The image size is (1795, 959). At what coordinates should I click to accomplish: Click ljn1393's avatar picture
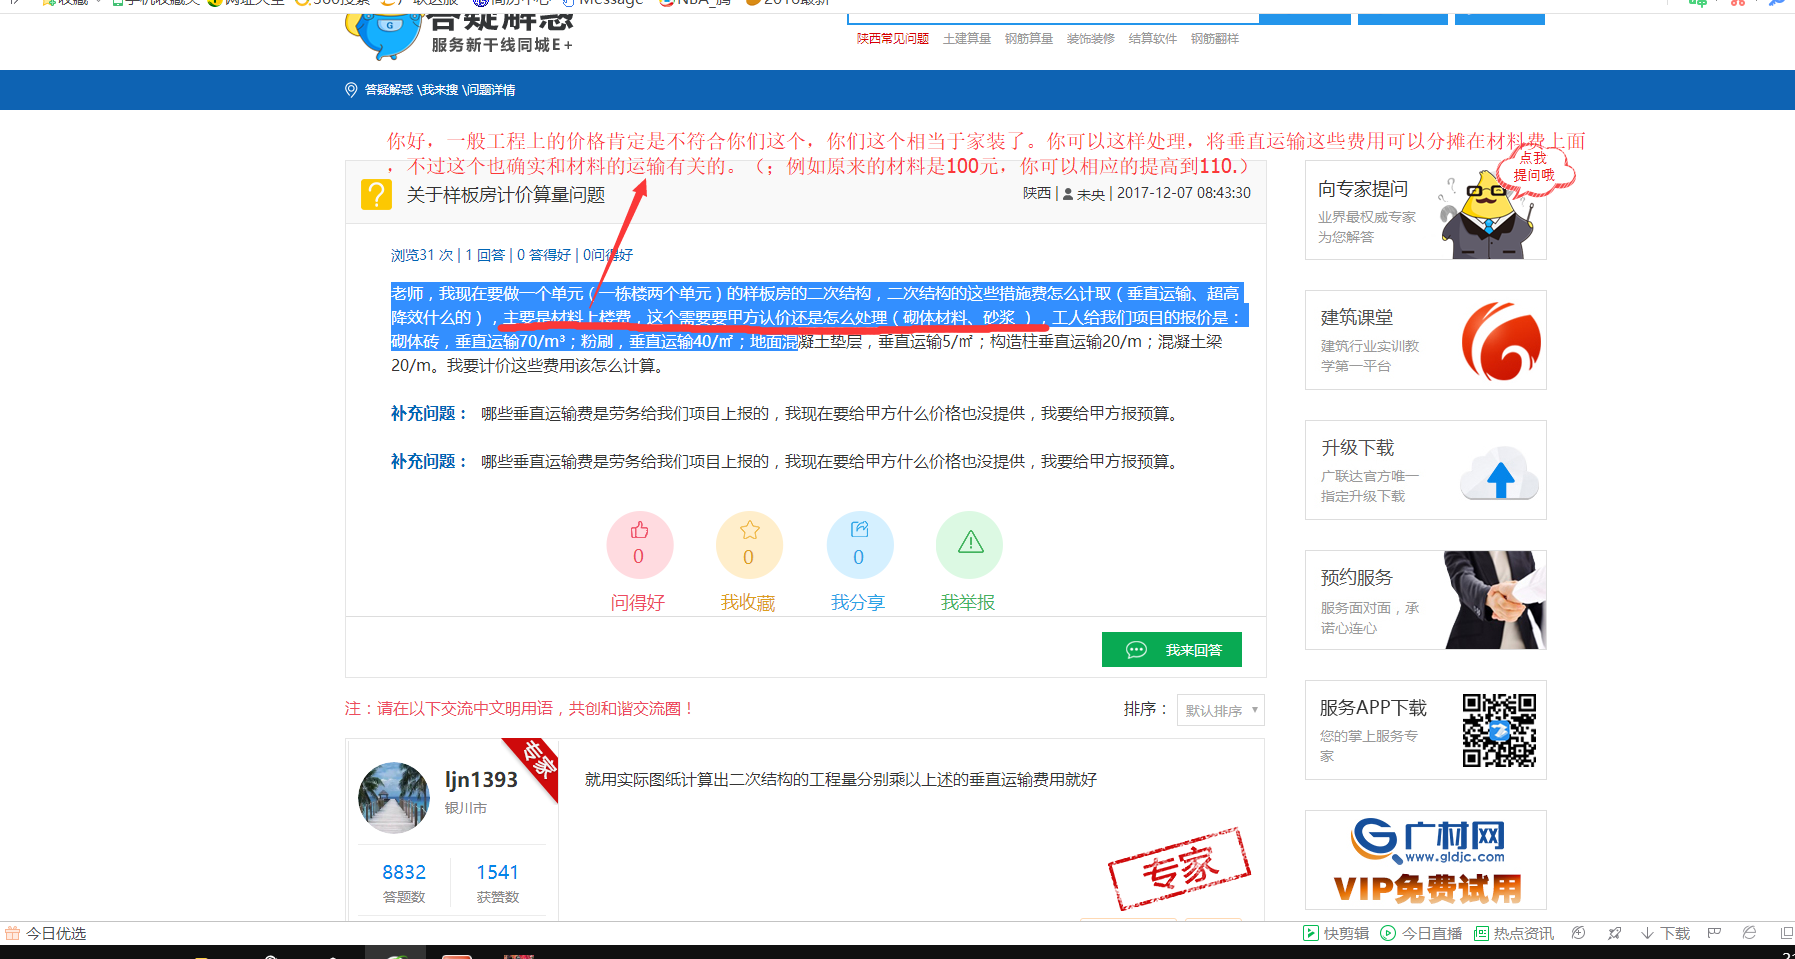click(x=394, y=798)
